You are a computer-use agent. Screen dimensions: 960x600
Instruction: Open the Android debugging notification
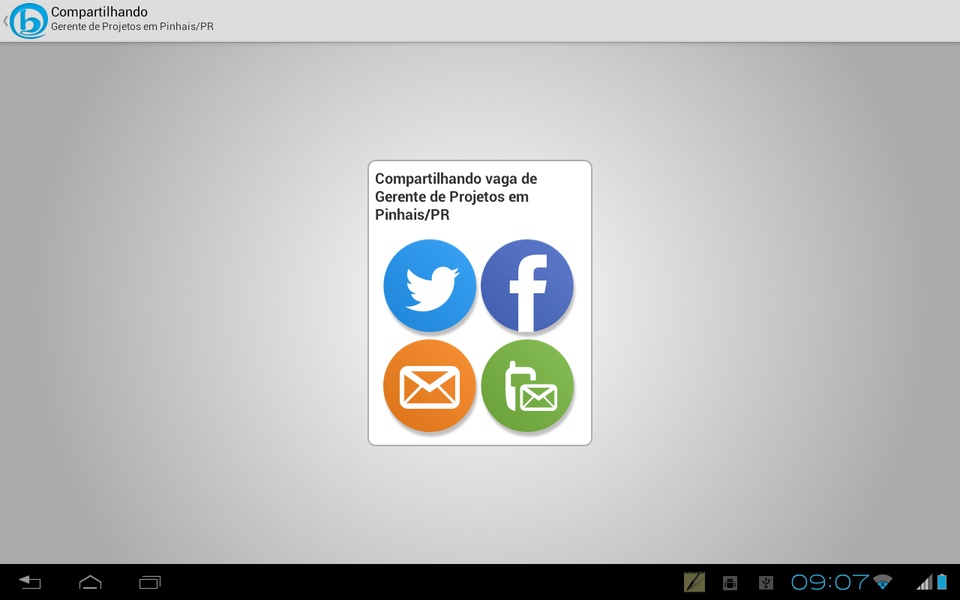click(730, 583)
